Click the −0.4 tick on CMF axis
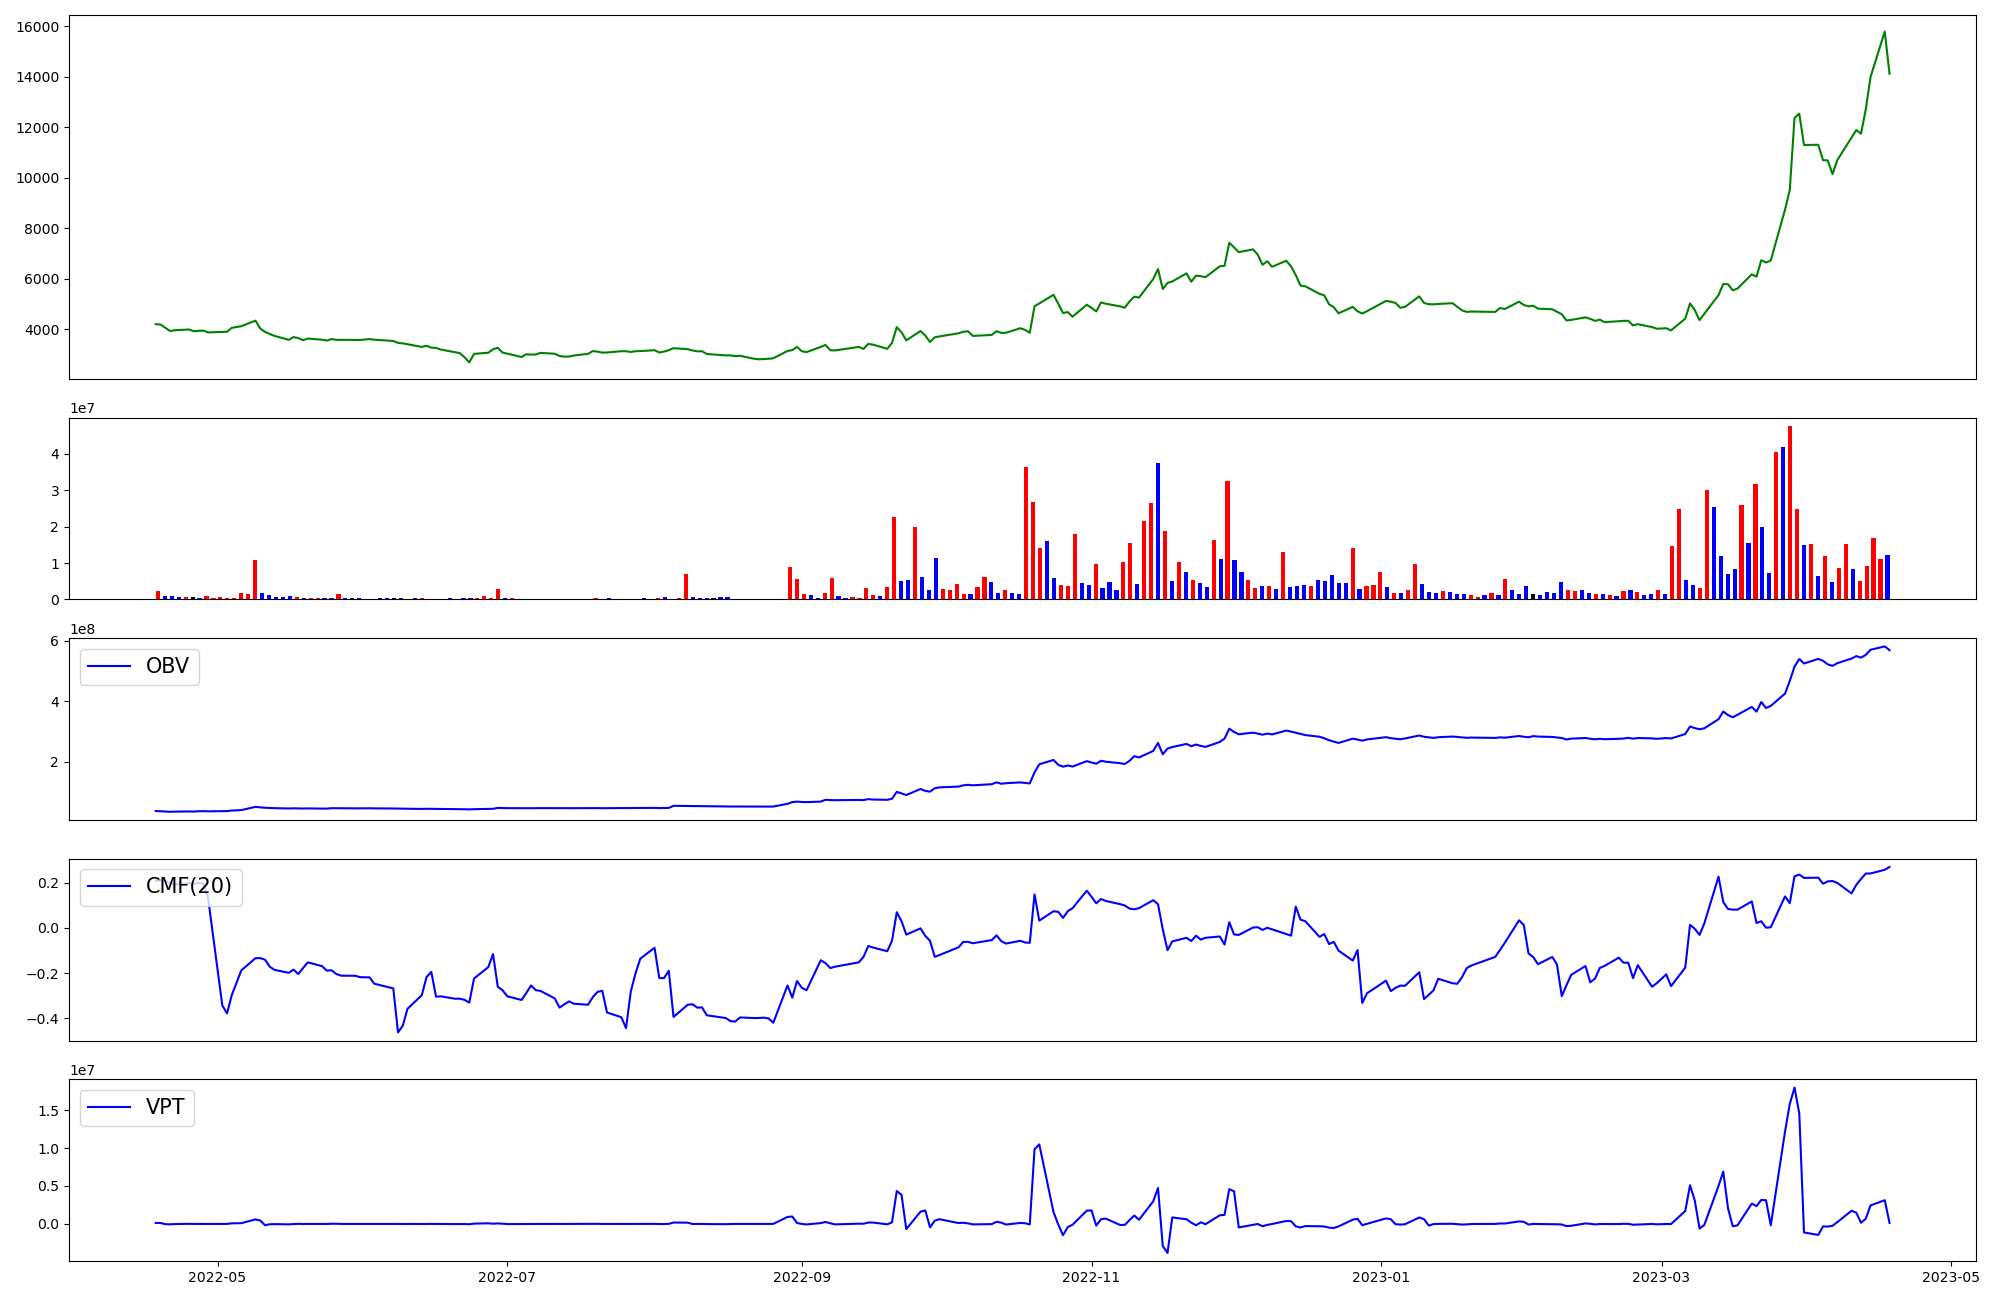This screenshot has width=2000, height=1300. tap(45, 1019)
